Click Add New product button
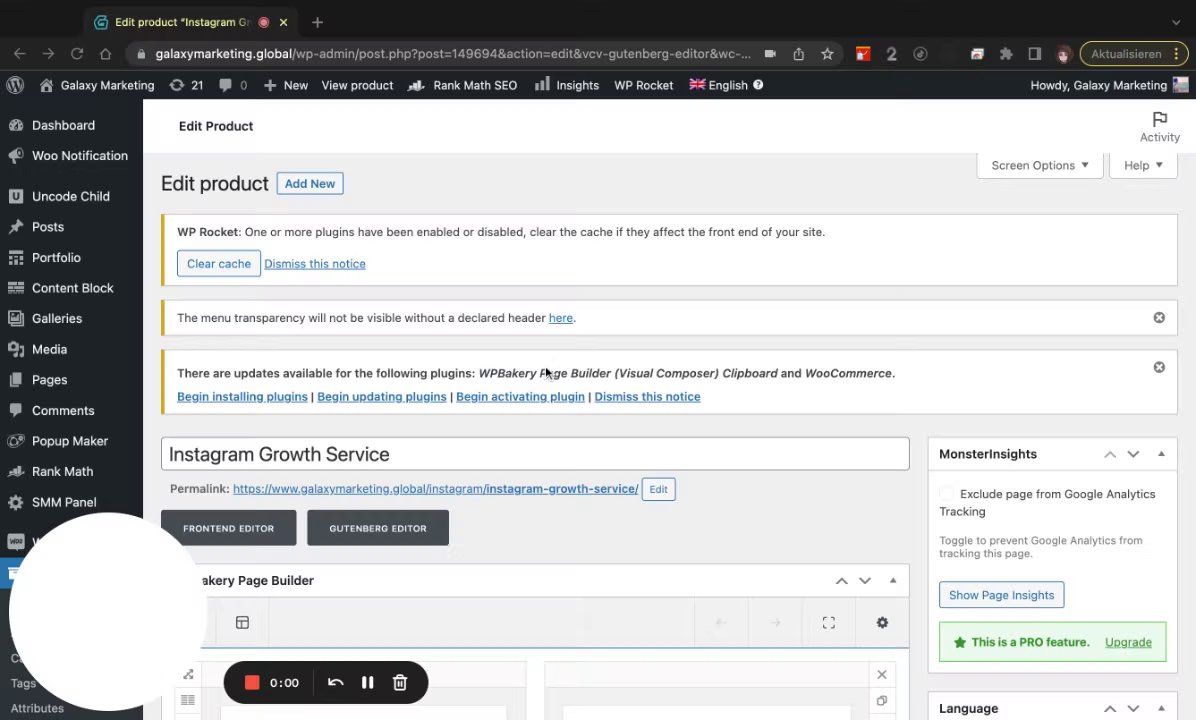This screenshot has width=1196, height=720. [x=310, y=184]
